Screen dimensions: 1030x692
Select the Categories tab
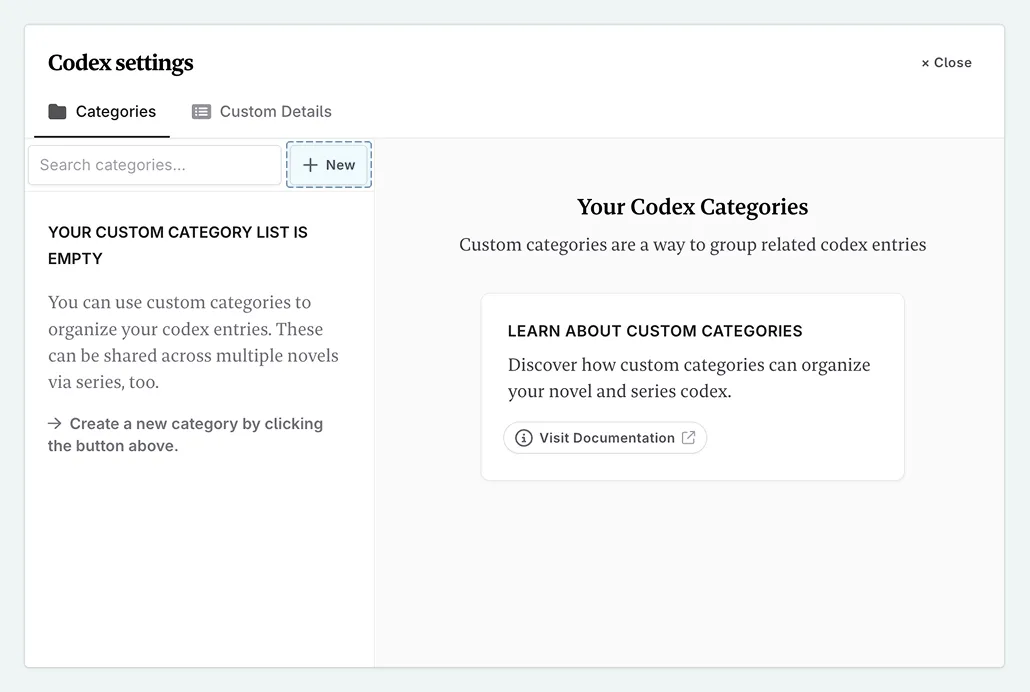pyautogui.click(x=102, y=112)
